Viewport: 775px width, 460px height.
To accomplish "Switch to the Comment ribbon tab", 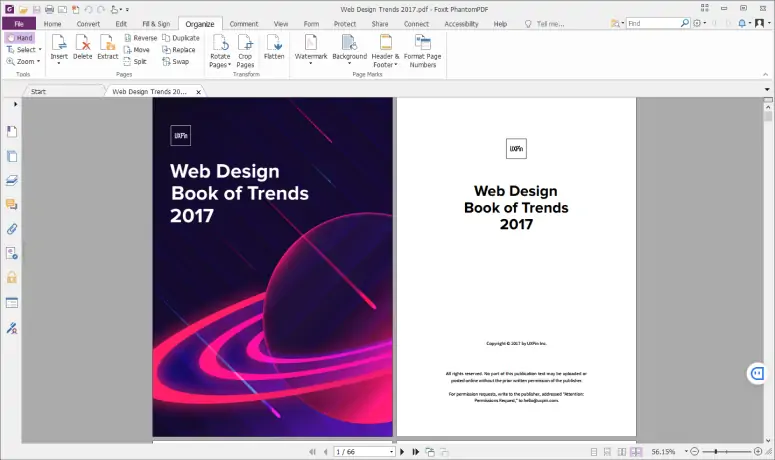I will 243,23.
